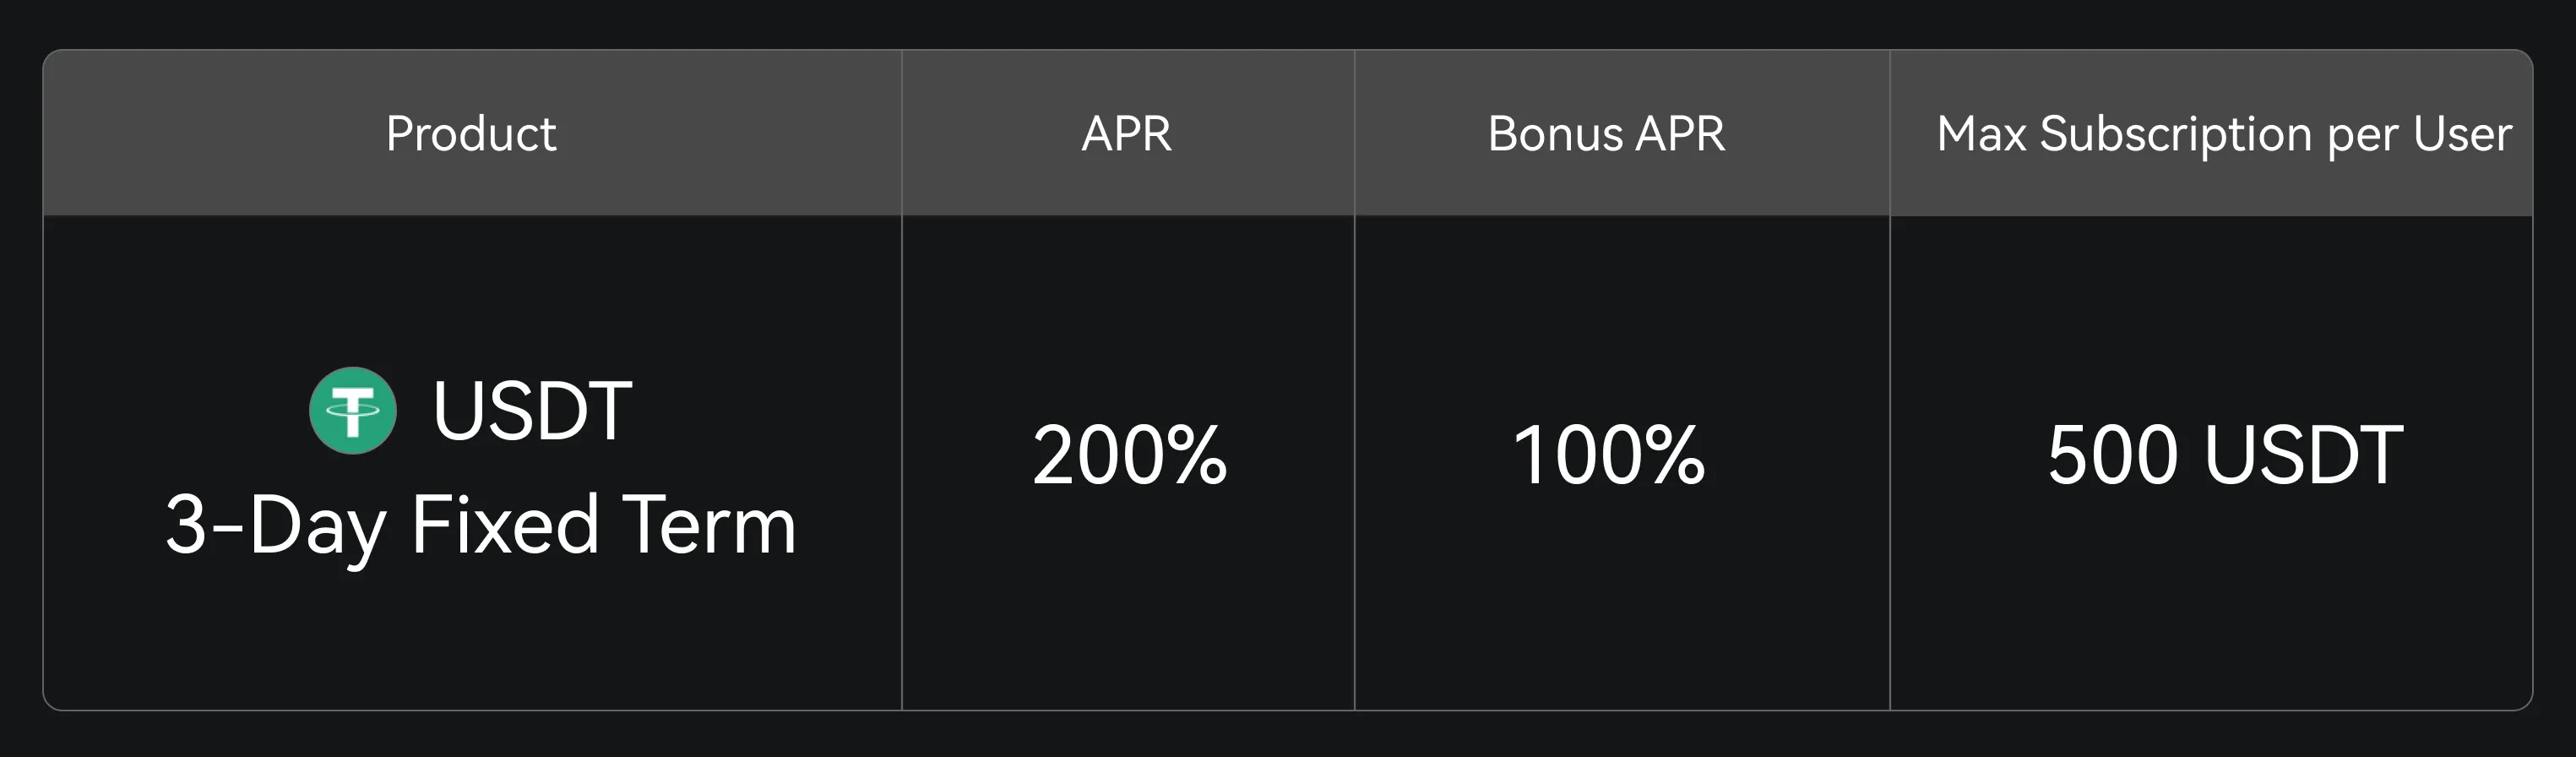Click the Product column header
The image size is (2576, 757).
point(471,134)
